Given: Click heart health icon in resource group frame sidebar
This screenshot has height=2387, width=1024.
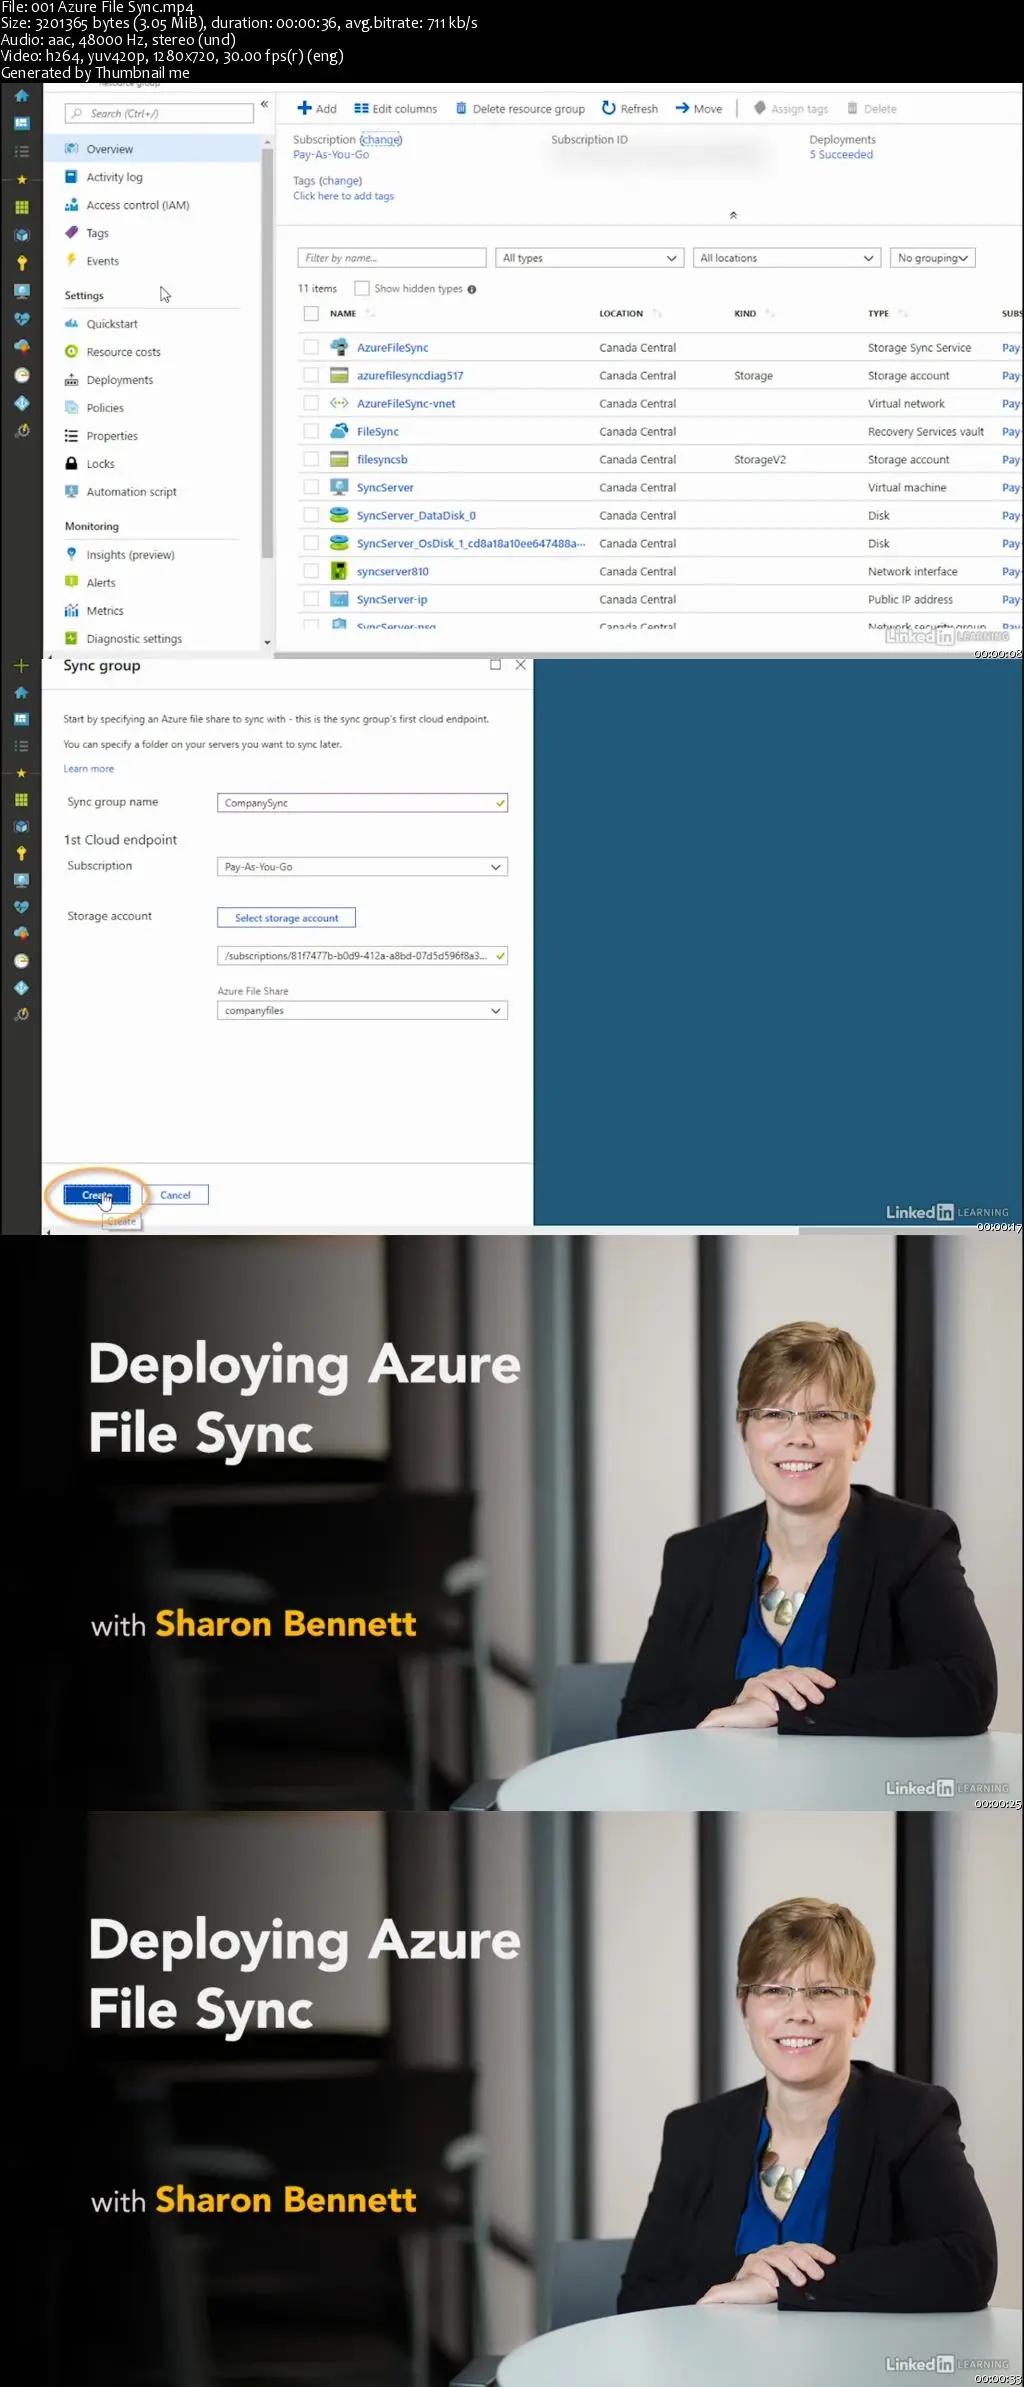Looking at the screenshot, I should click(21, 319).
